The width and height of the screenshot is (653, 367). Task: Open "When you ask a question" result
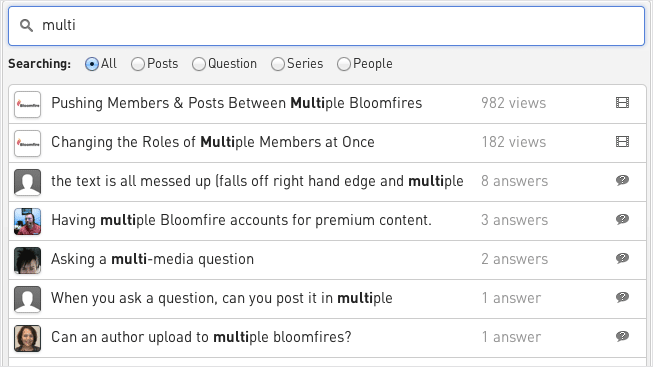pos(222,298)
